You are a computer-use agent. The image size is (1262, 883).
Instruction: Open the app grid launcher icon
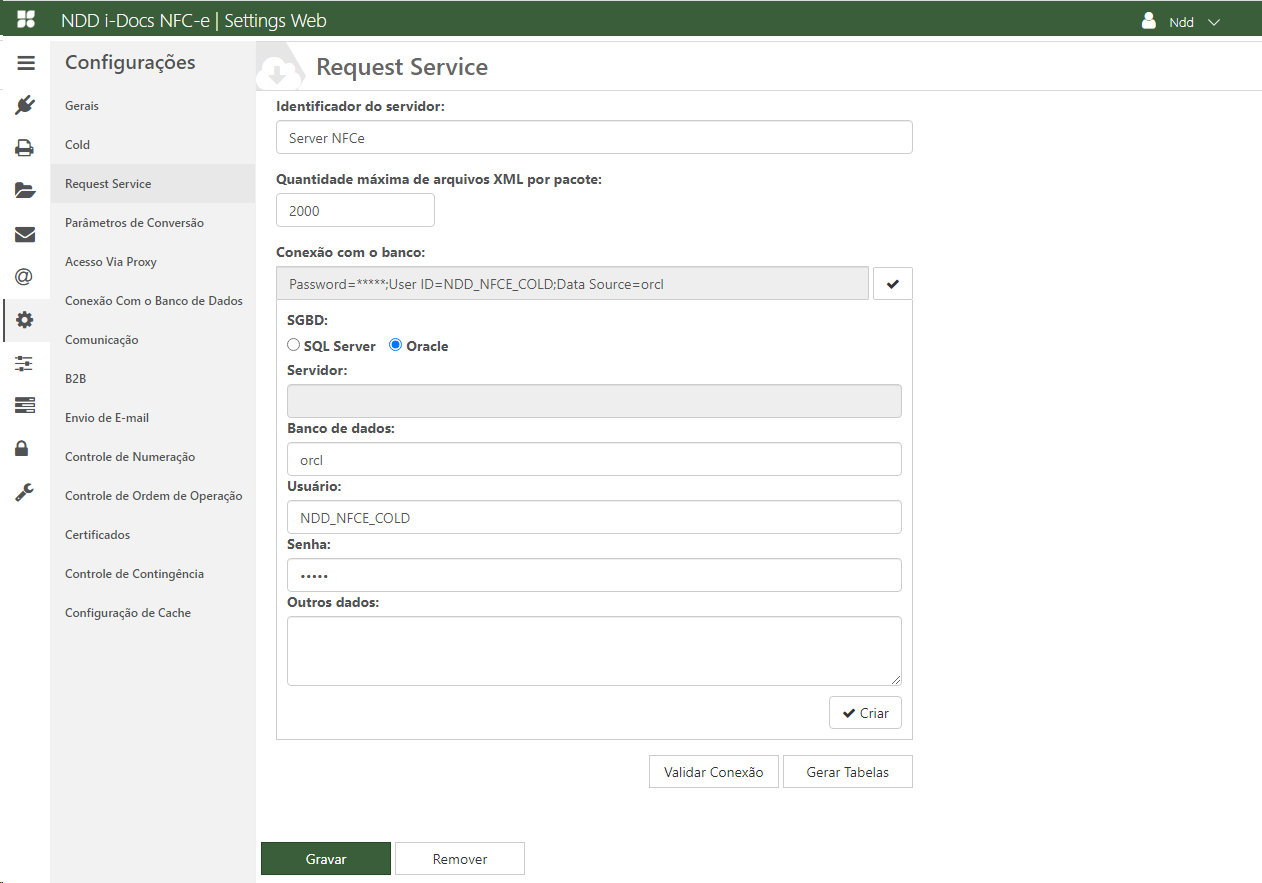point(26,20)
